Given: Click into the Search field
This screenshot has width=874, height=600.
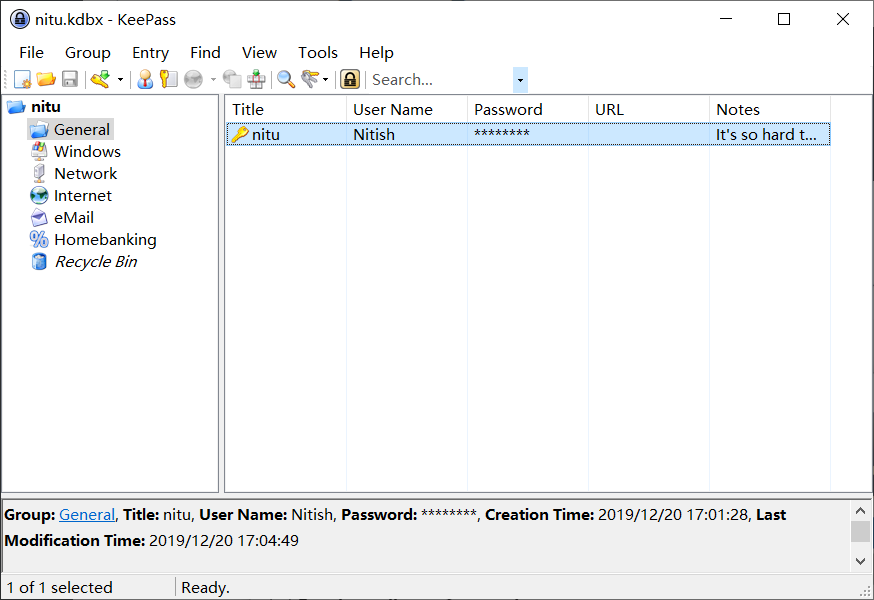Looking at the screenshot, I should tap(440, 80).
